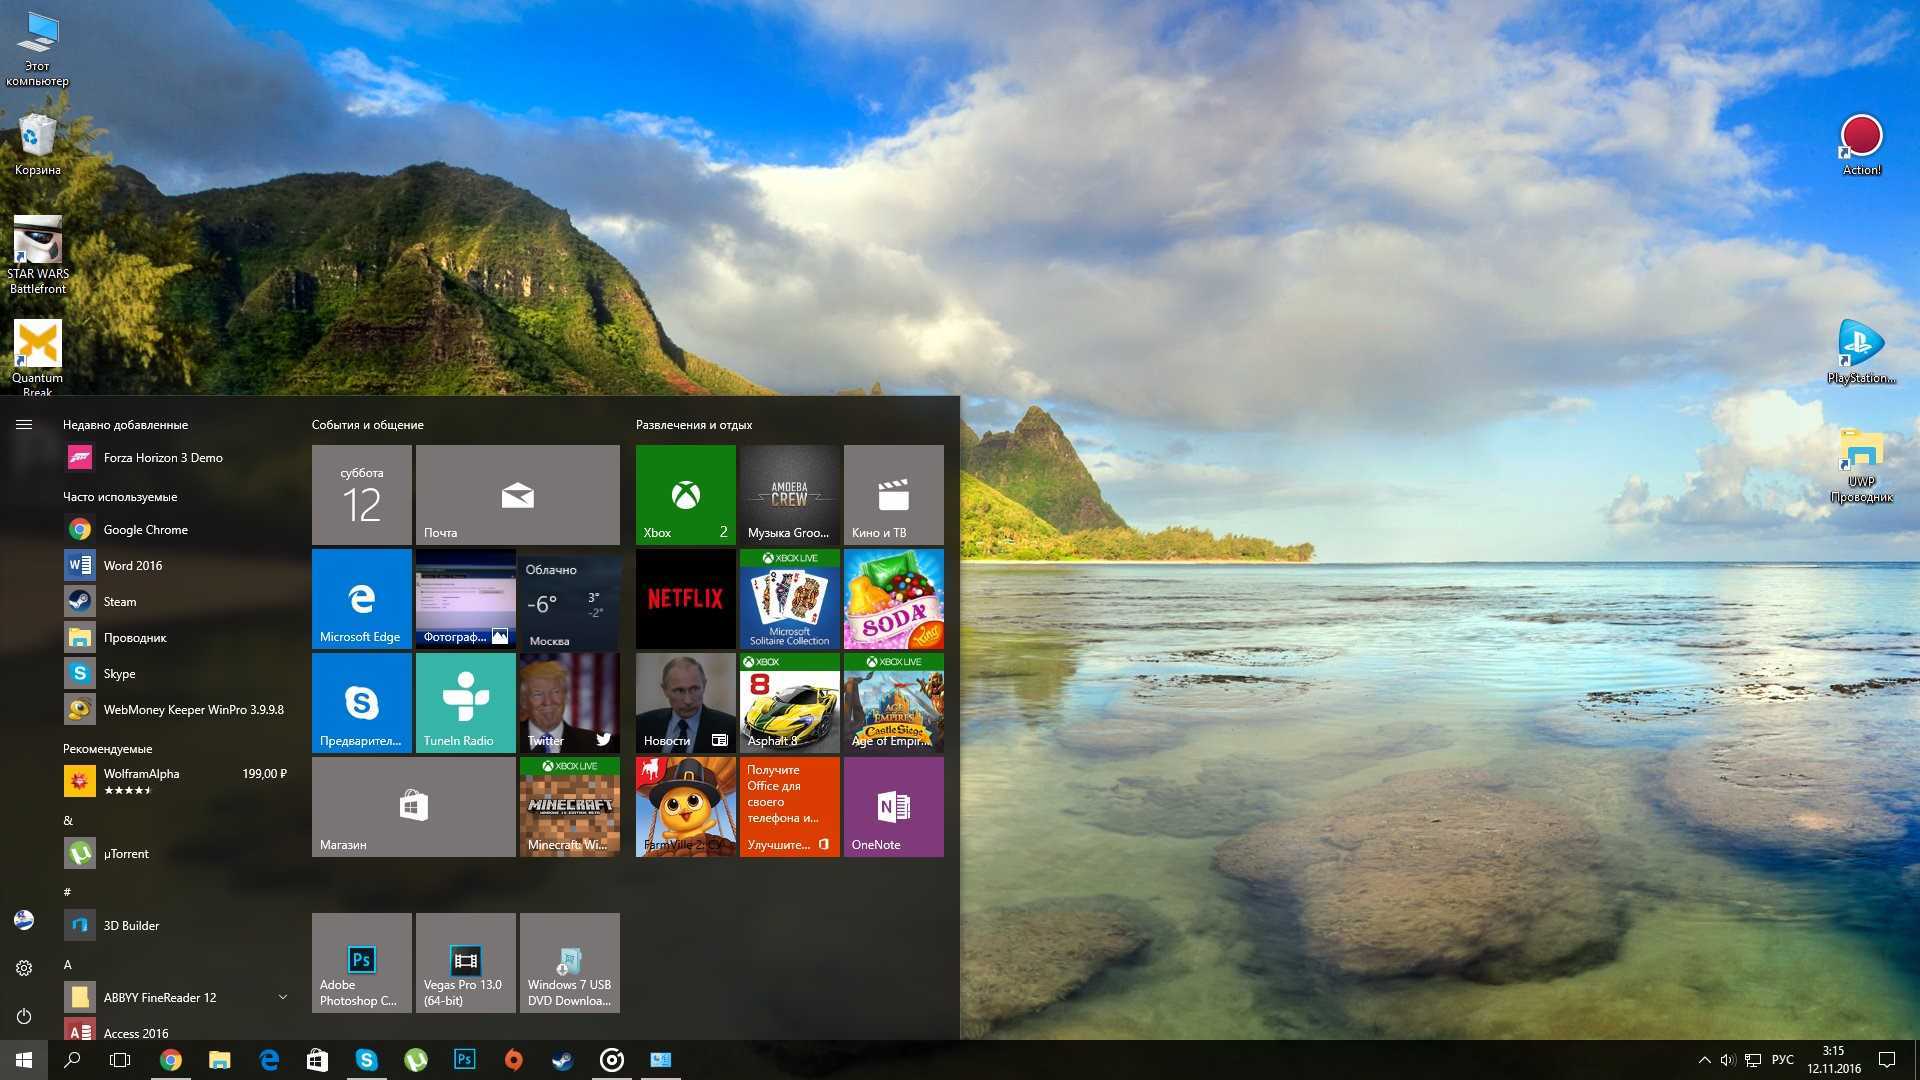The image size is (1920, 1080).
Task: Open Minecraft Windows Edition tile
Action: click(x=570, y=804)
